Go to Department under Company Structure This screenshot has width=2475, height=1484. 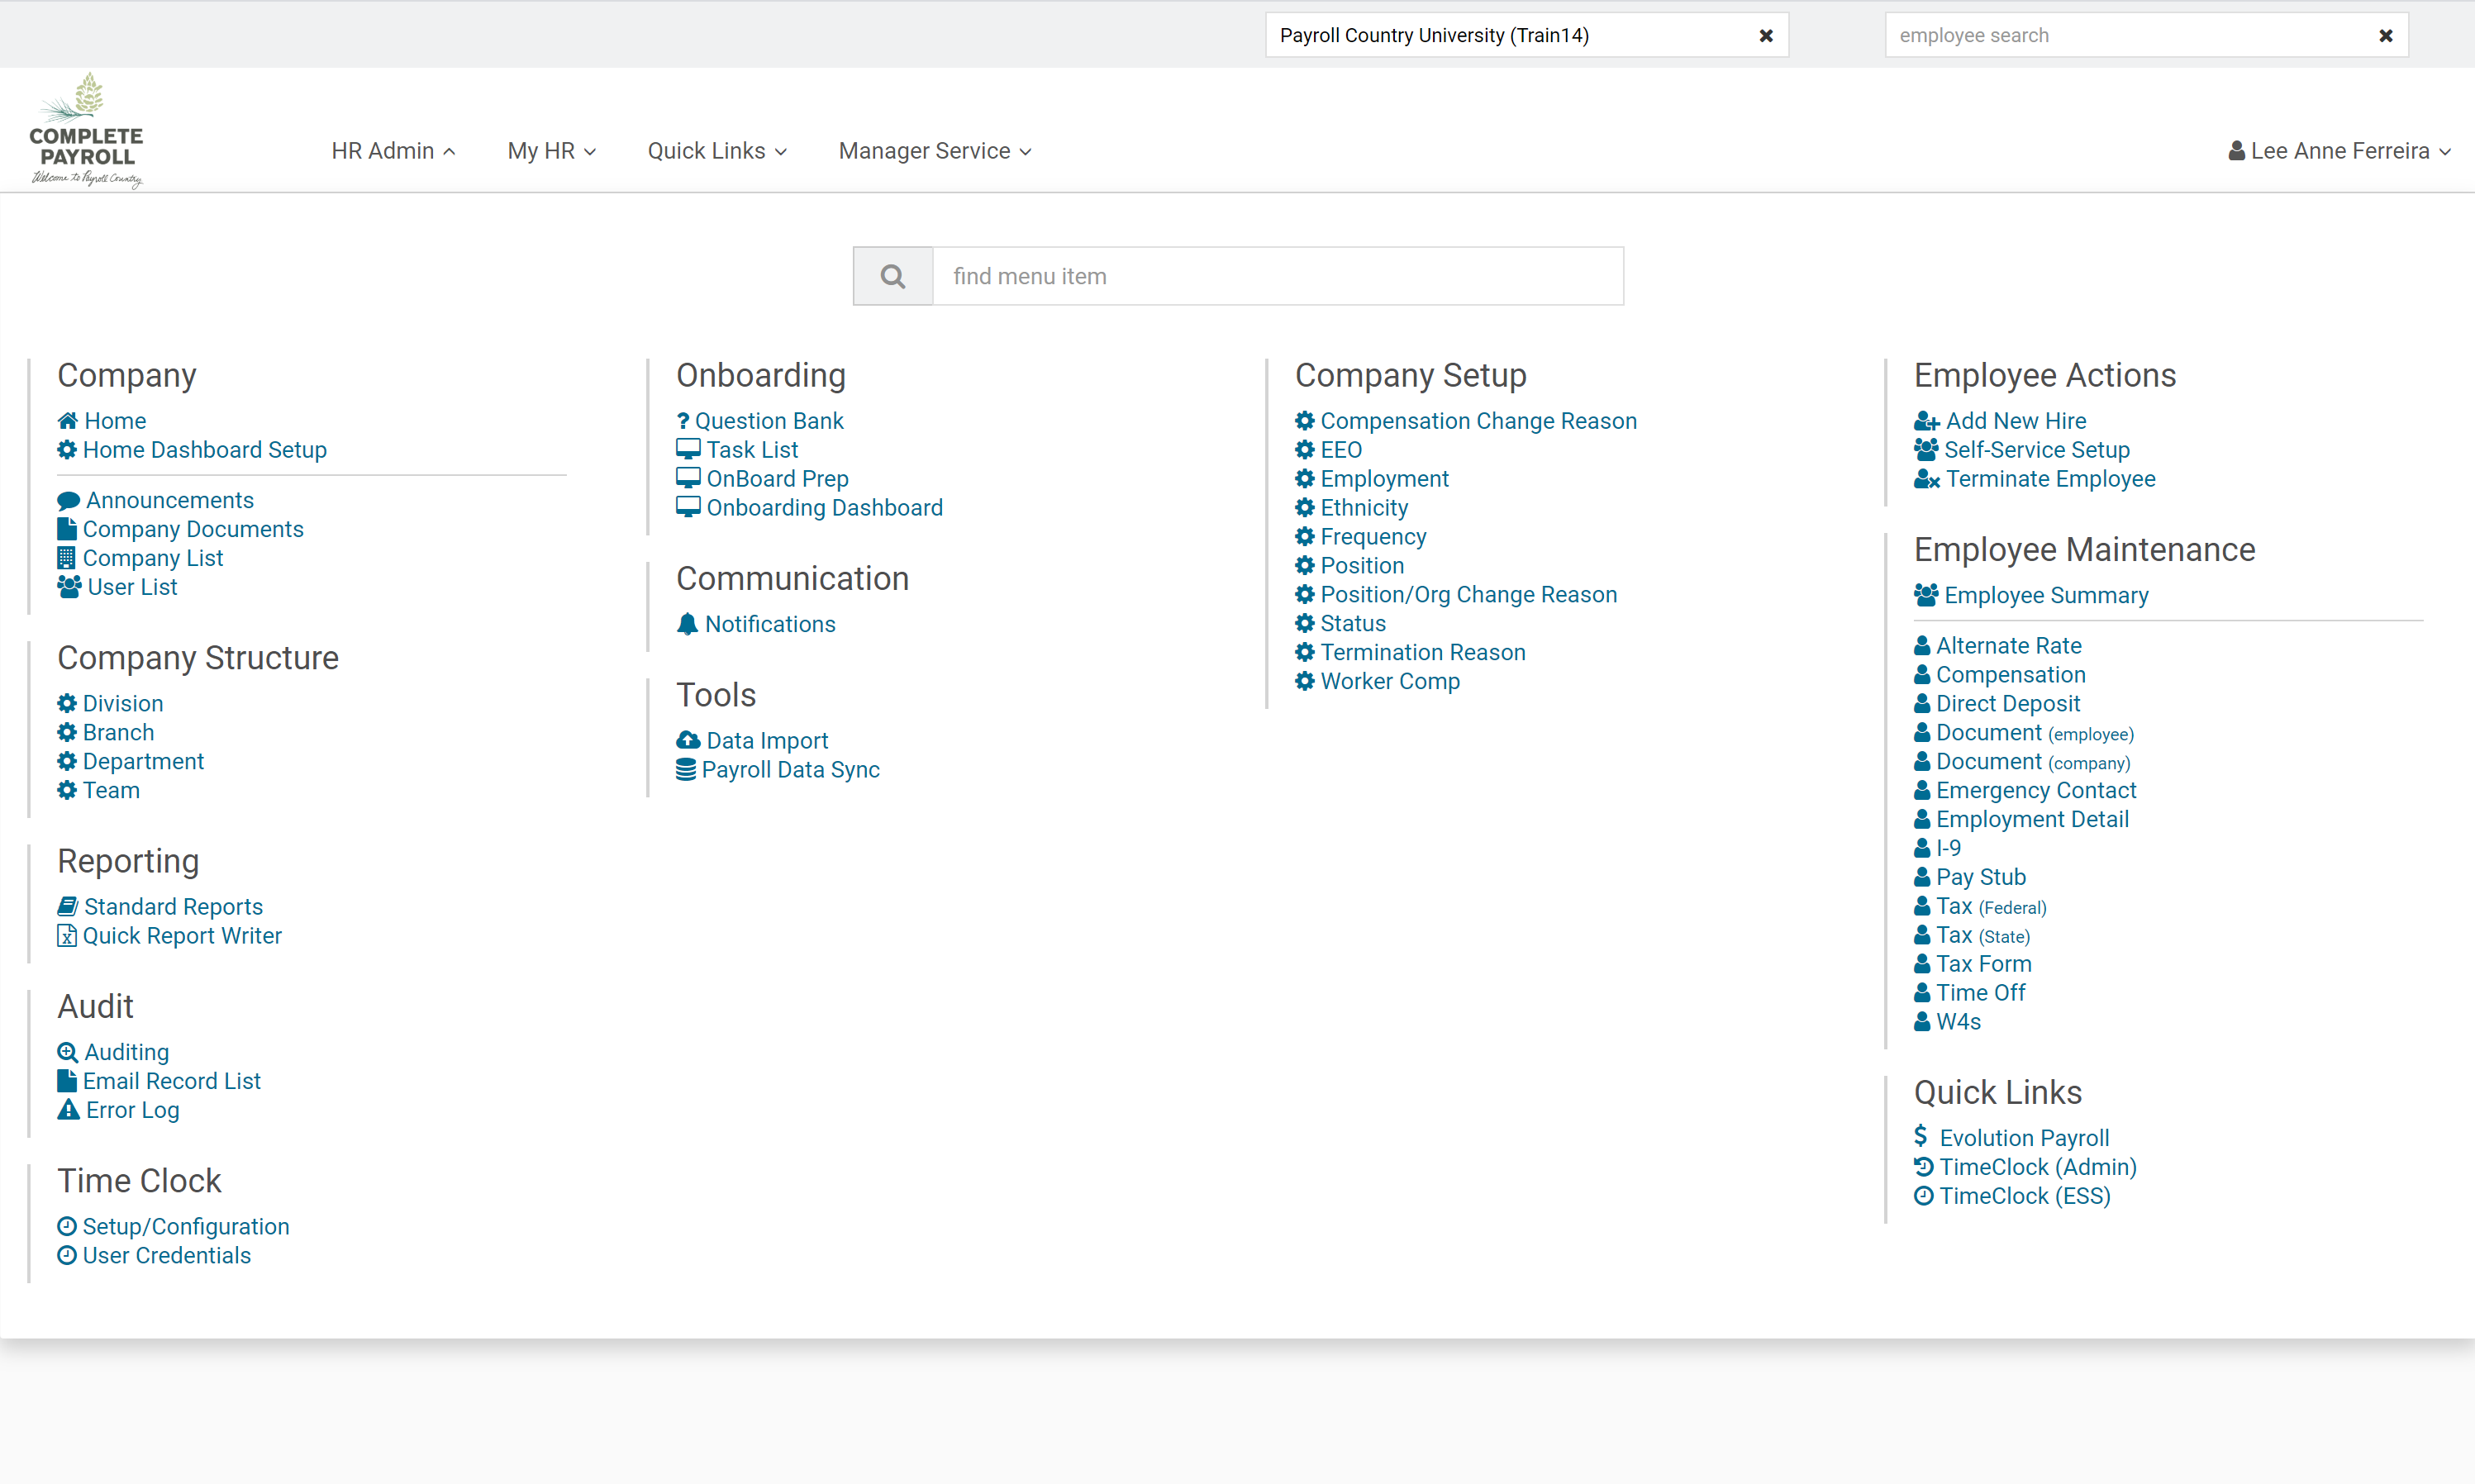pos(143,762)
